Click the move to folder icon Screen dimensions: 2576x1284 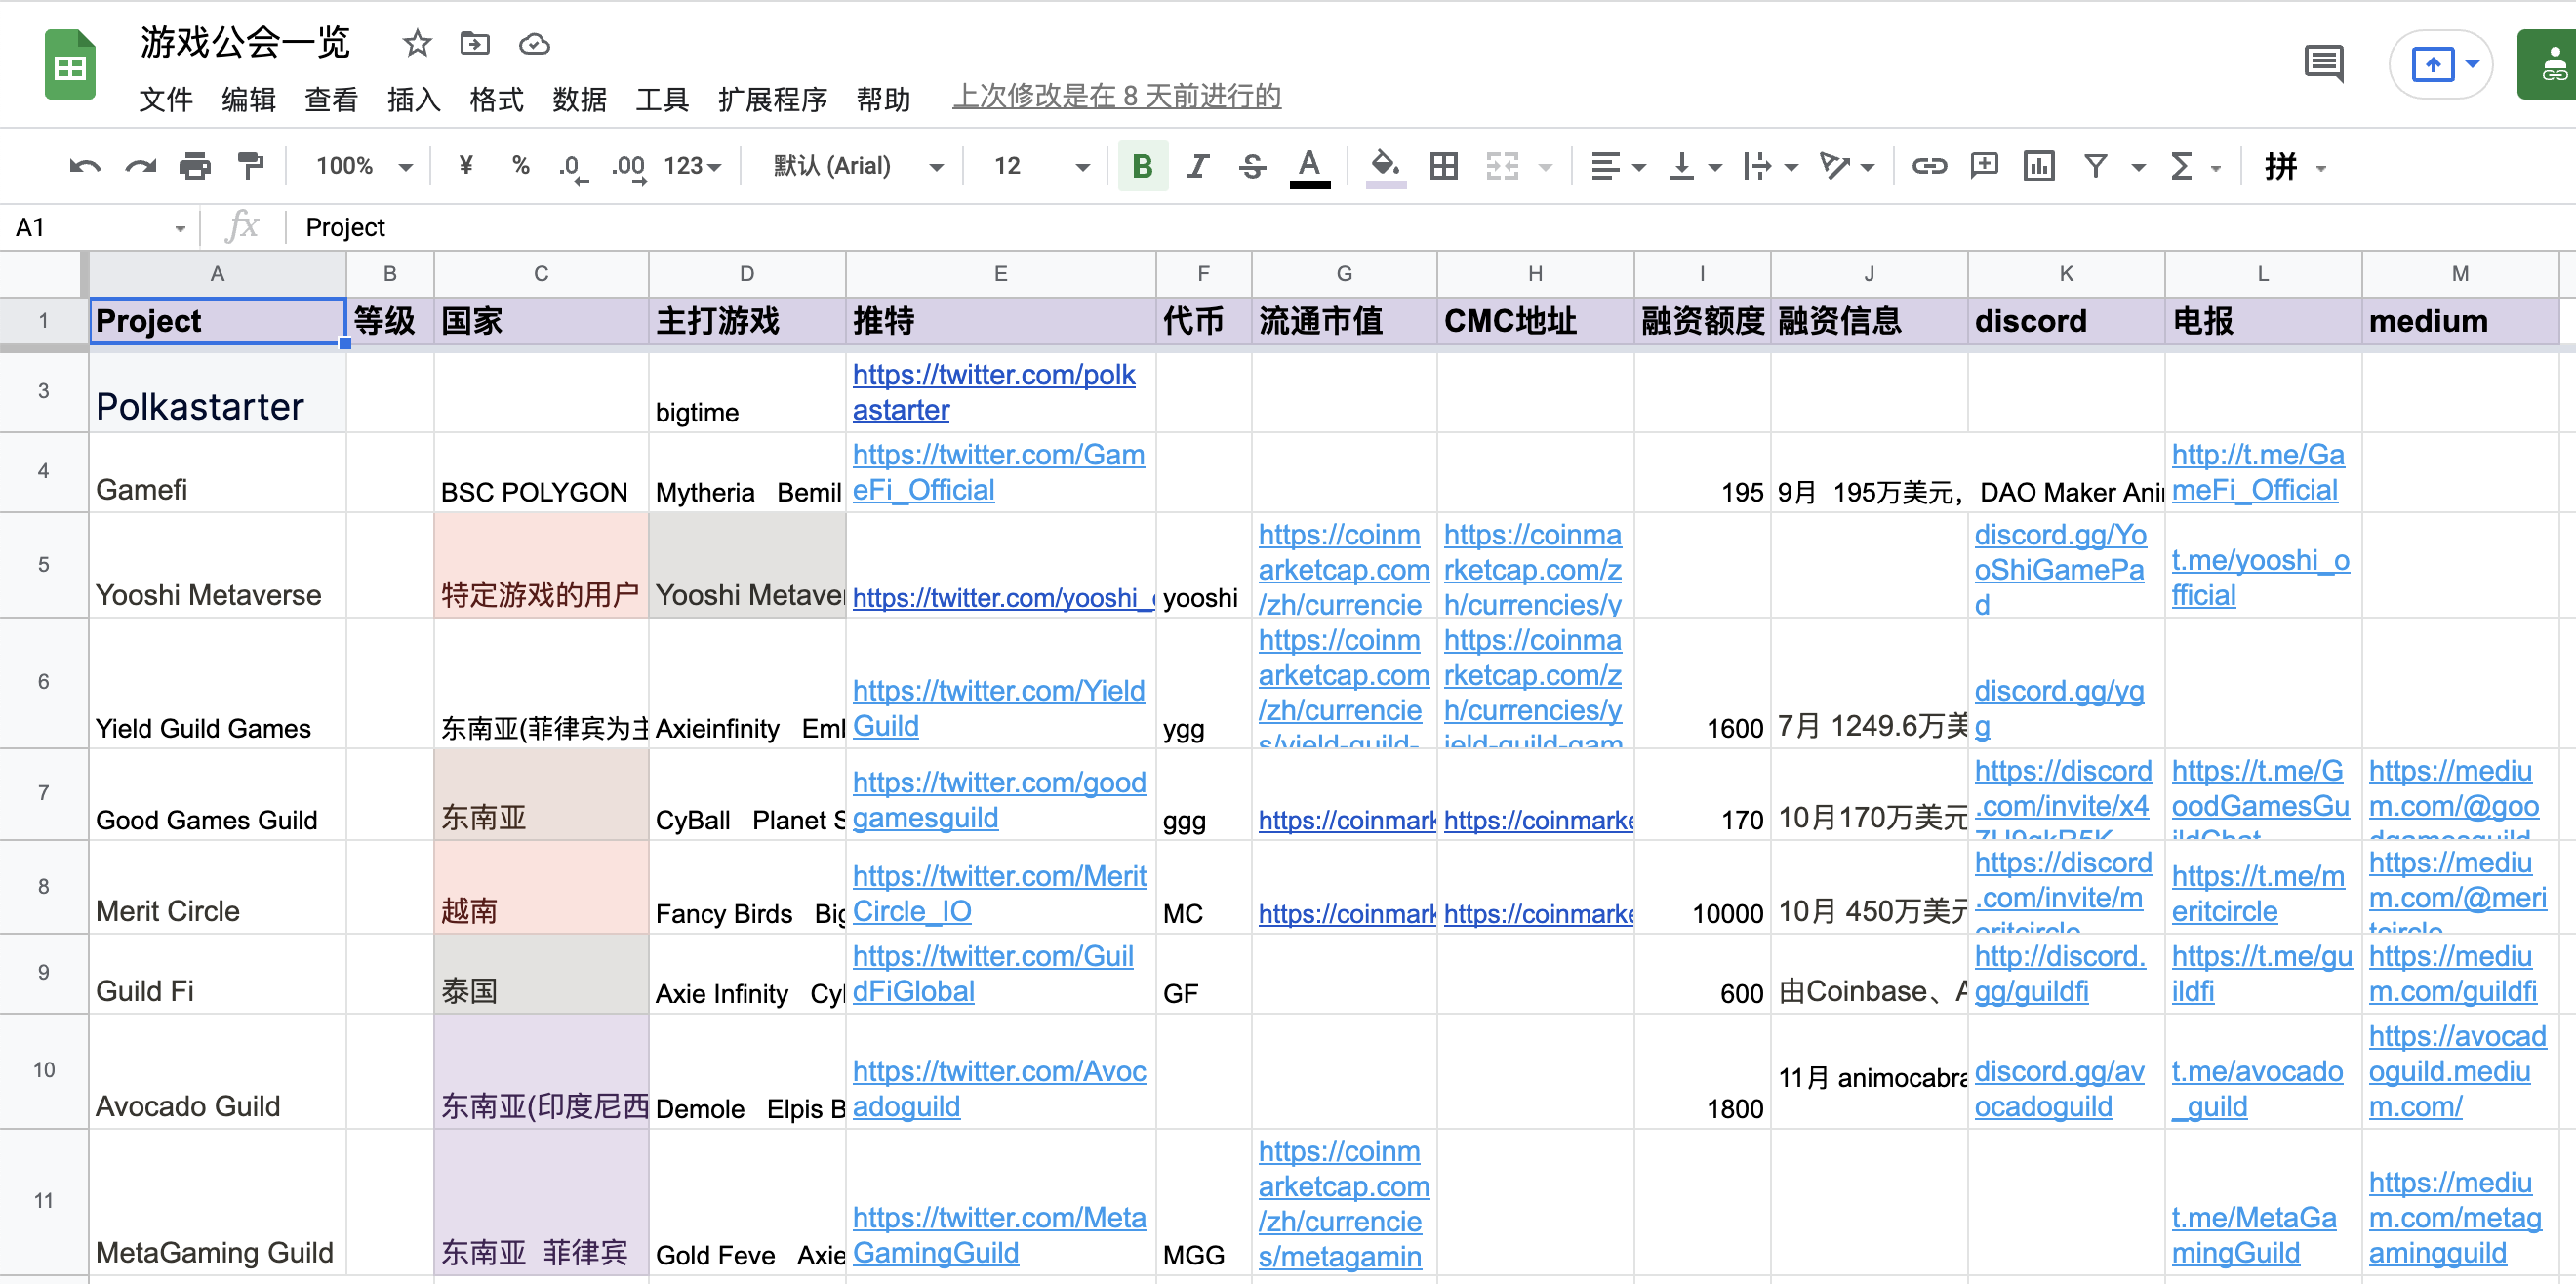click(475, 43)
